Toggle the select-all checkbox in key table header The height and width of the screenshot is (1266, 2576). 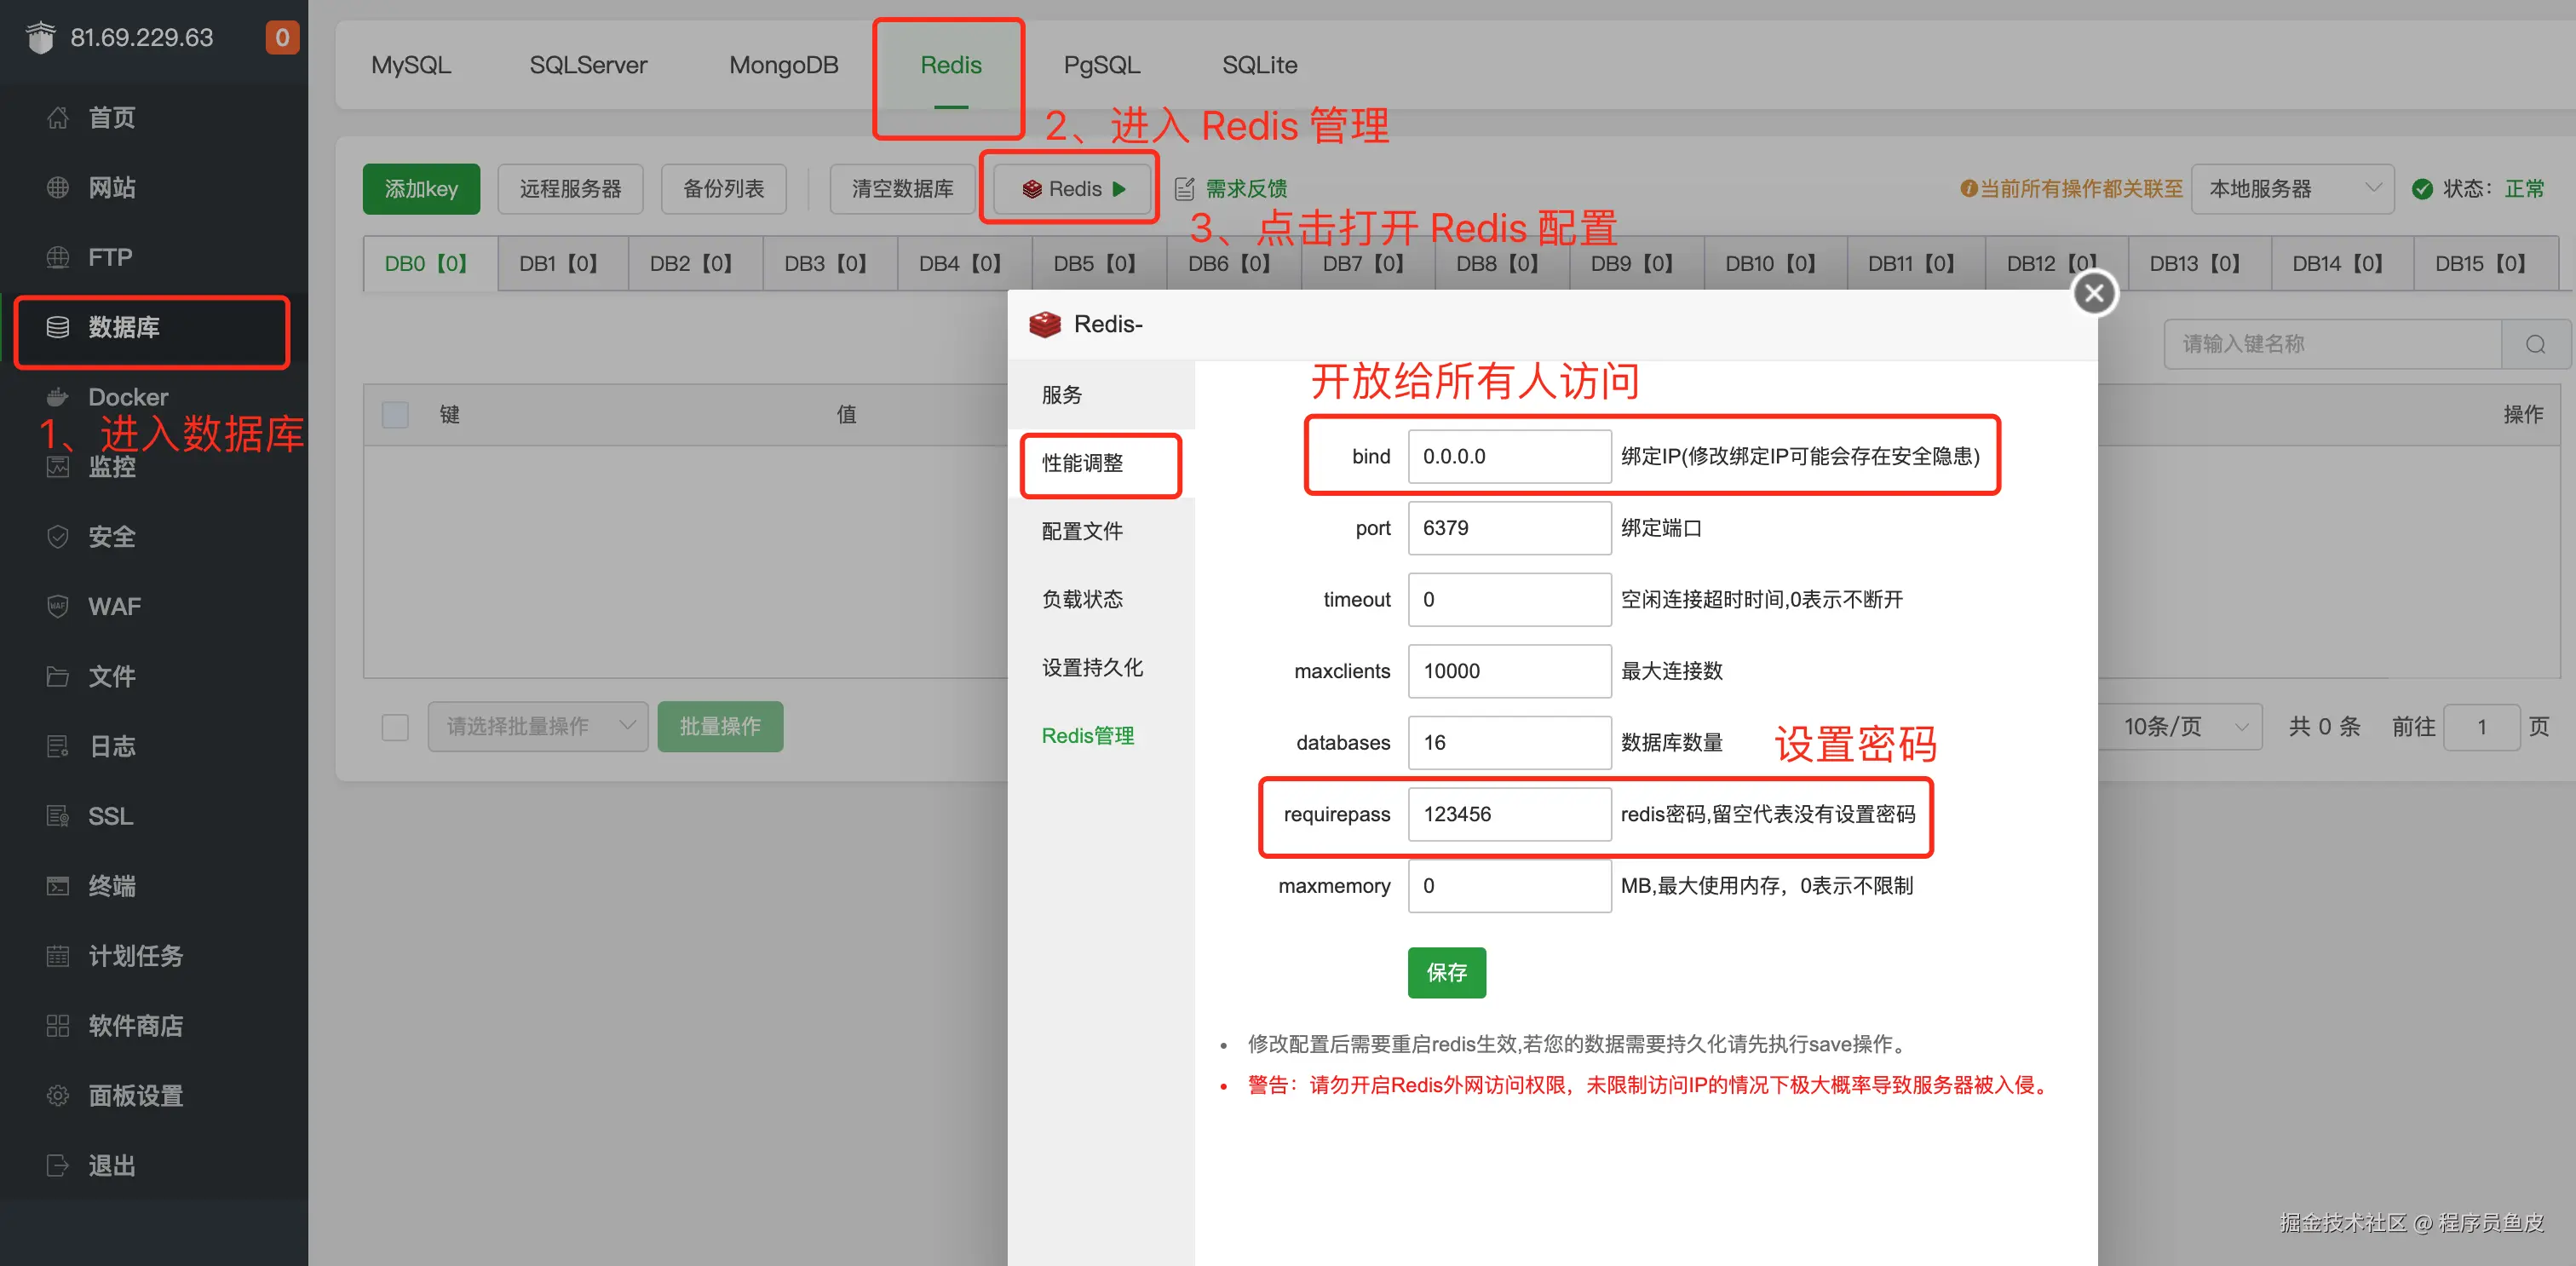(395, 414)
